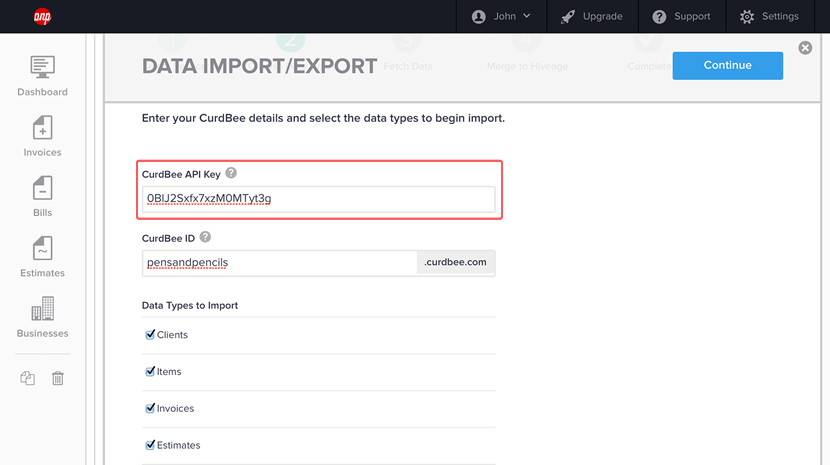The image size is (830, 465).
Task: Open the Estimates sidebar icon
Action: pyautogui.click(x=42, y=248)
